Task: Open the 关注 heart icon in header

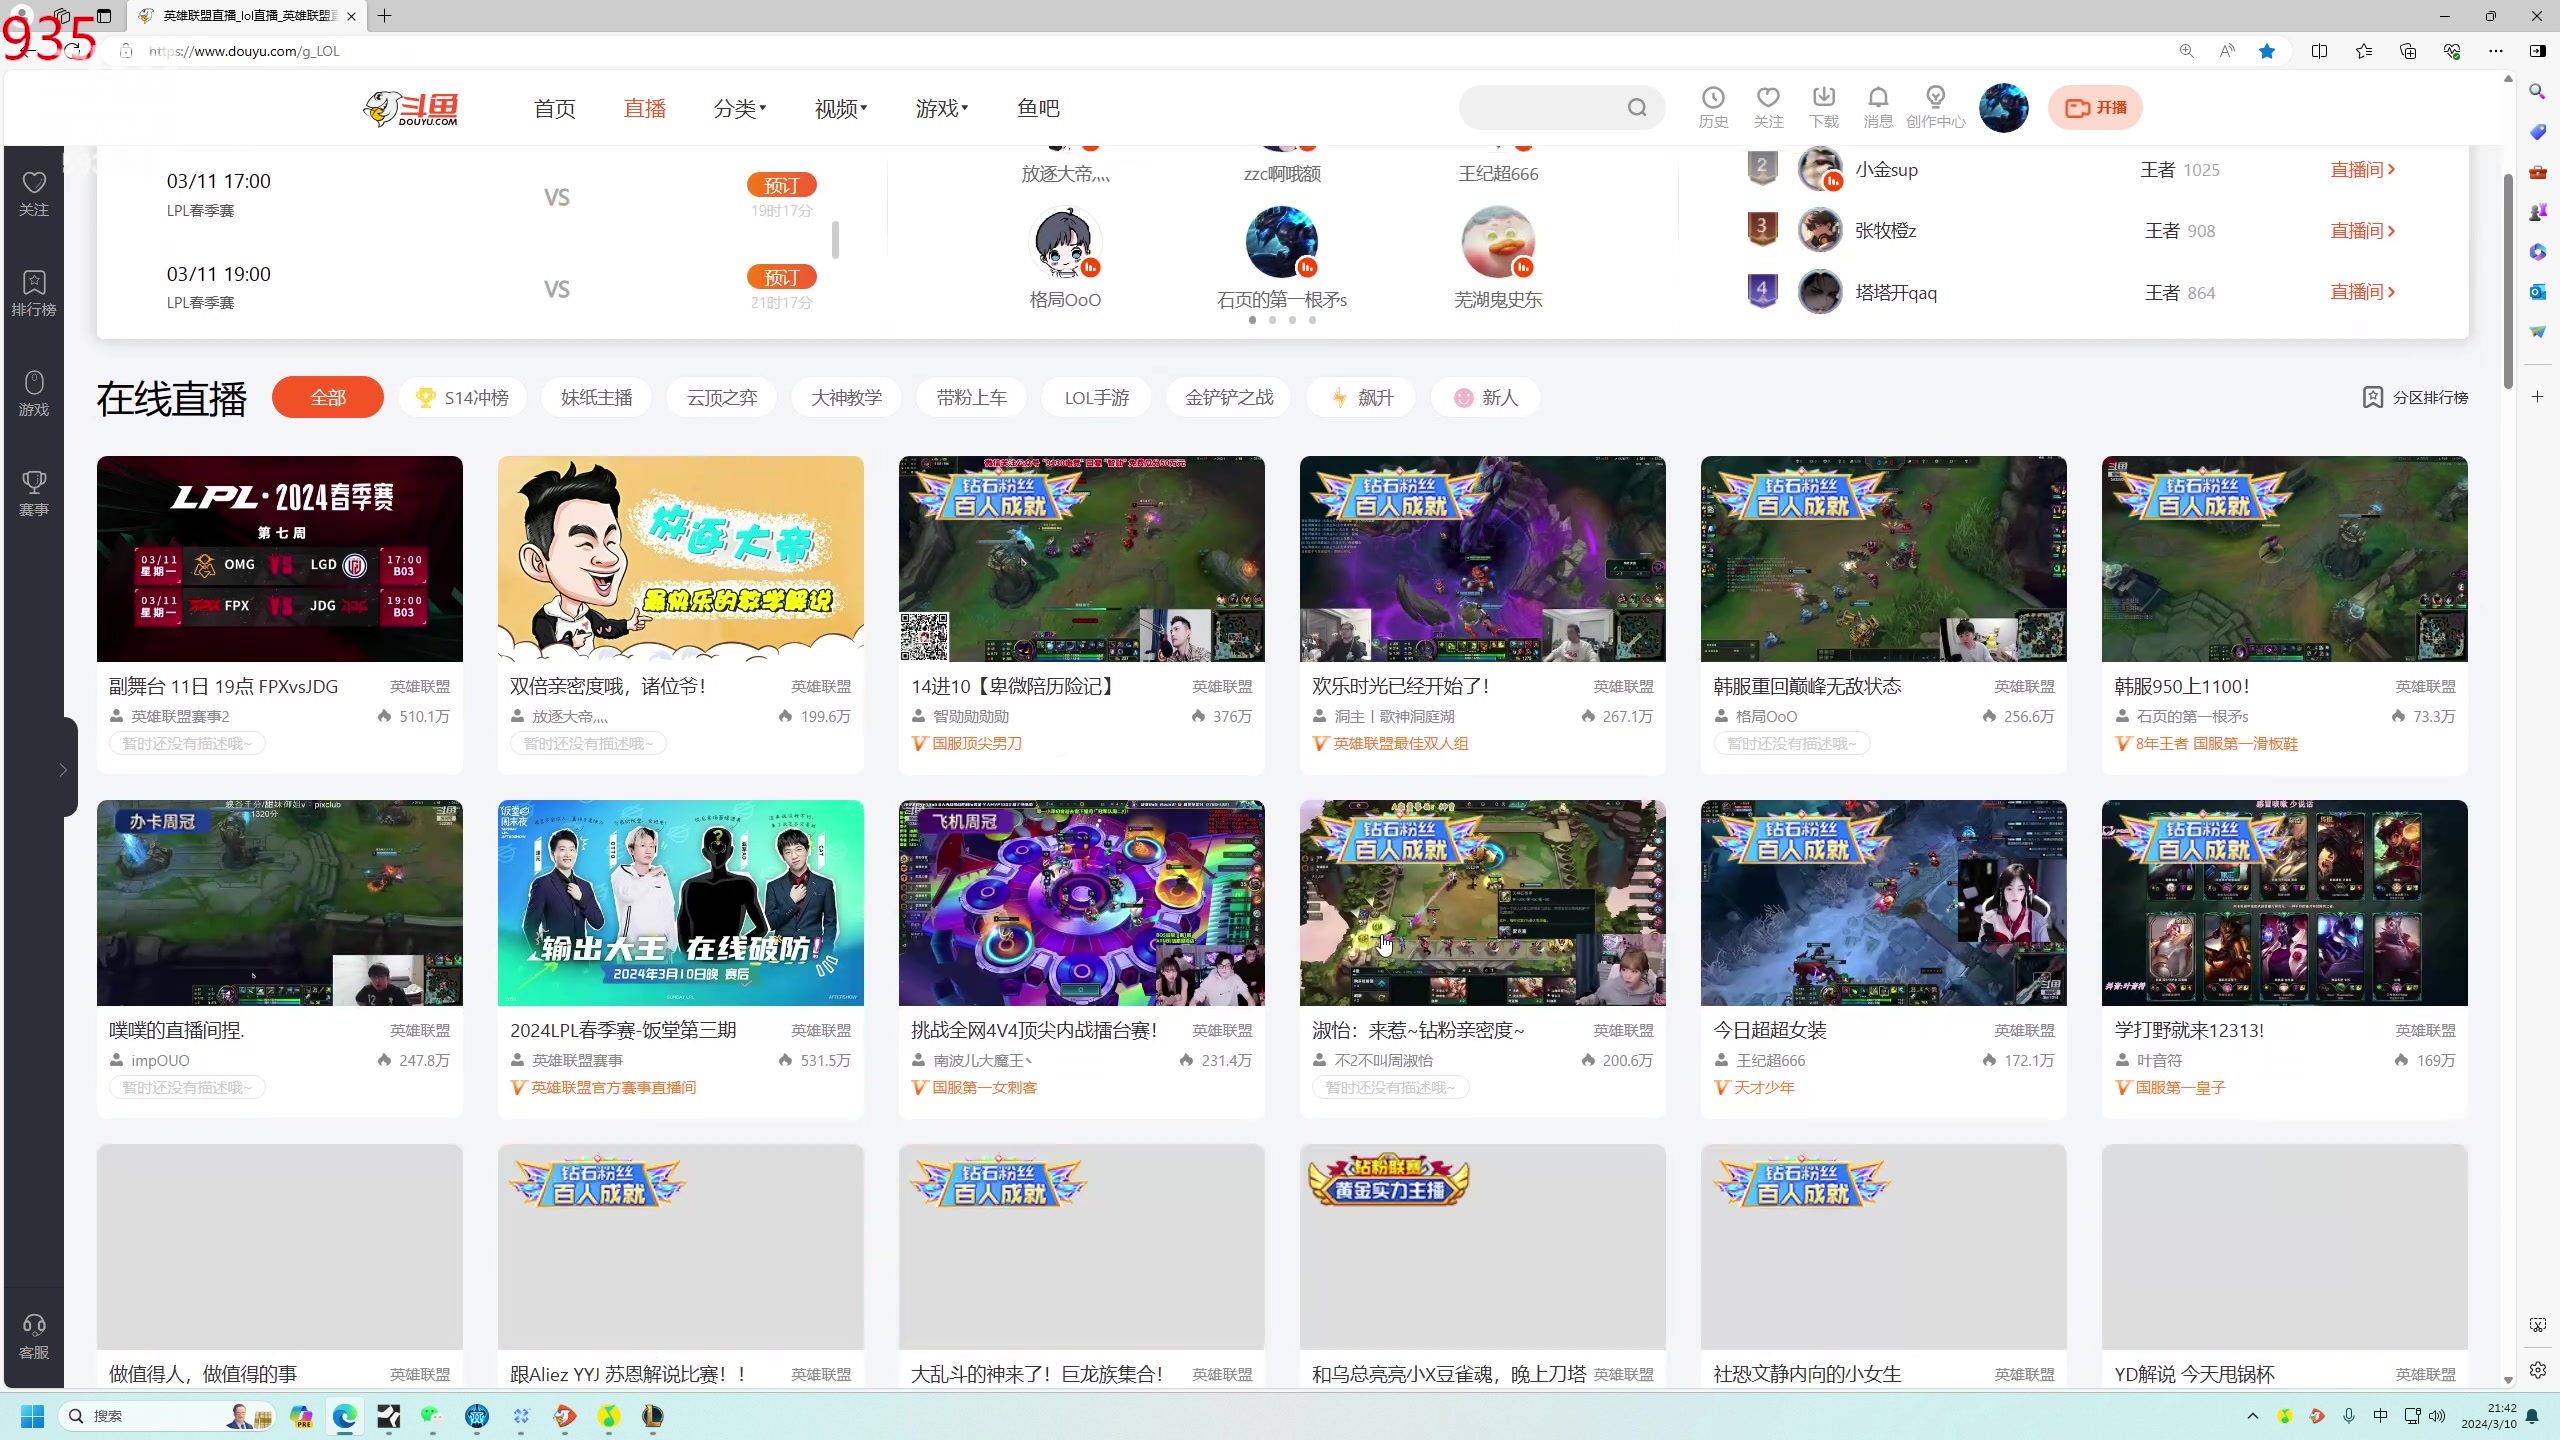Action: tap(1768, 107)
